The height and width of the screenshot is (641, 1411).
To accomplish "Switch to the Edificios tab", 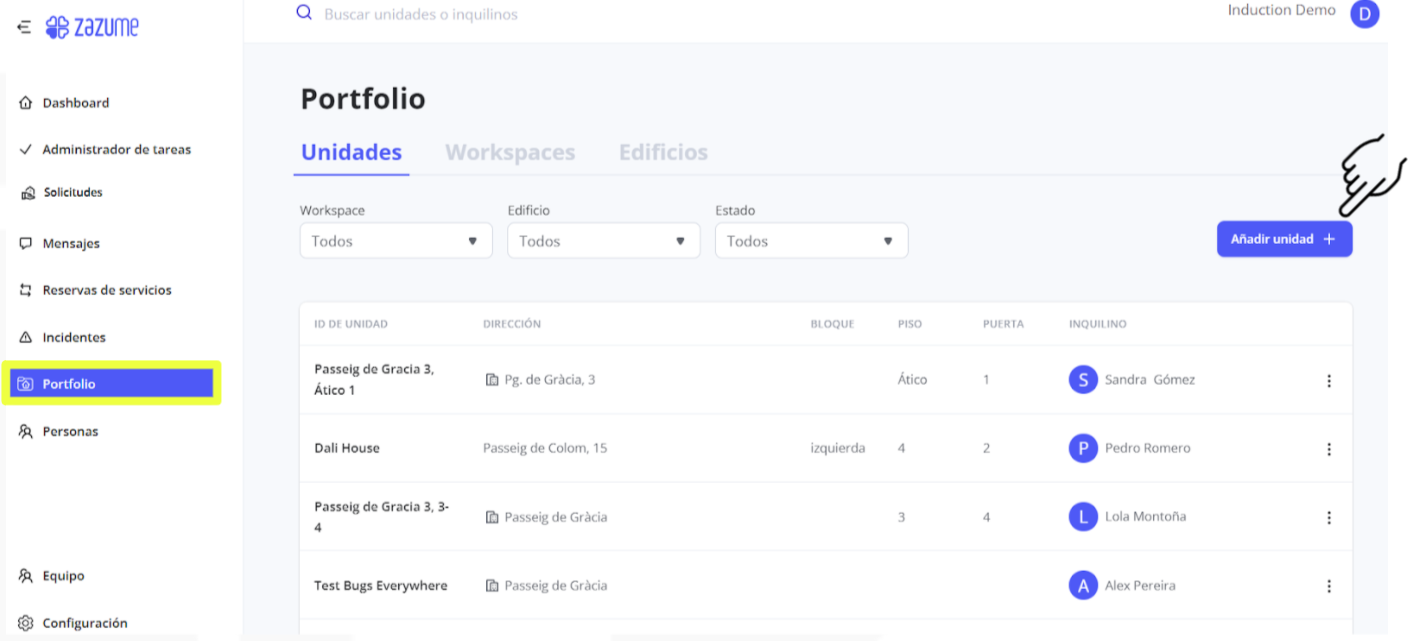I will tap(663, 153).
